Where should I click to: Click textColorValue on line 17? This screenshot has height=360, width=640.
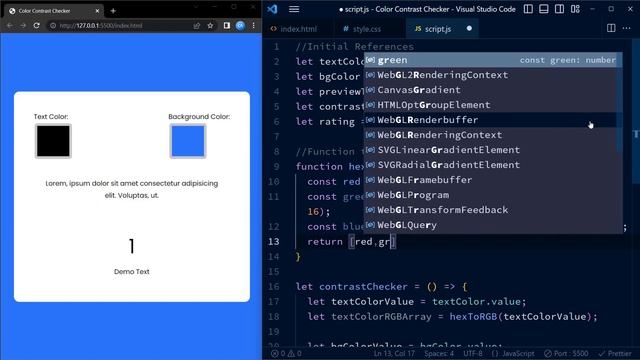pyautogui.click(x=372, y=302)
